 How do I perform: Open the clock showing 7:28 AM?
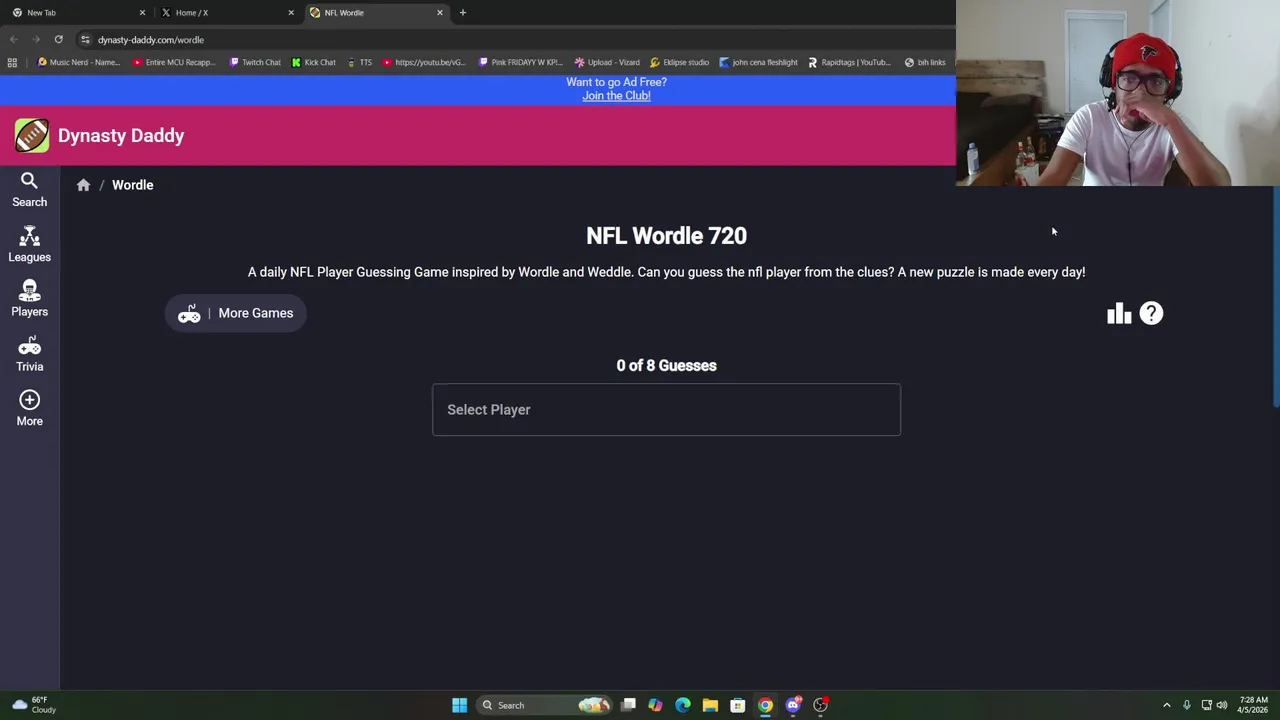tap(1254, 705)
